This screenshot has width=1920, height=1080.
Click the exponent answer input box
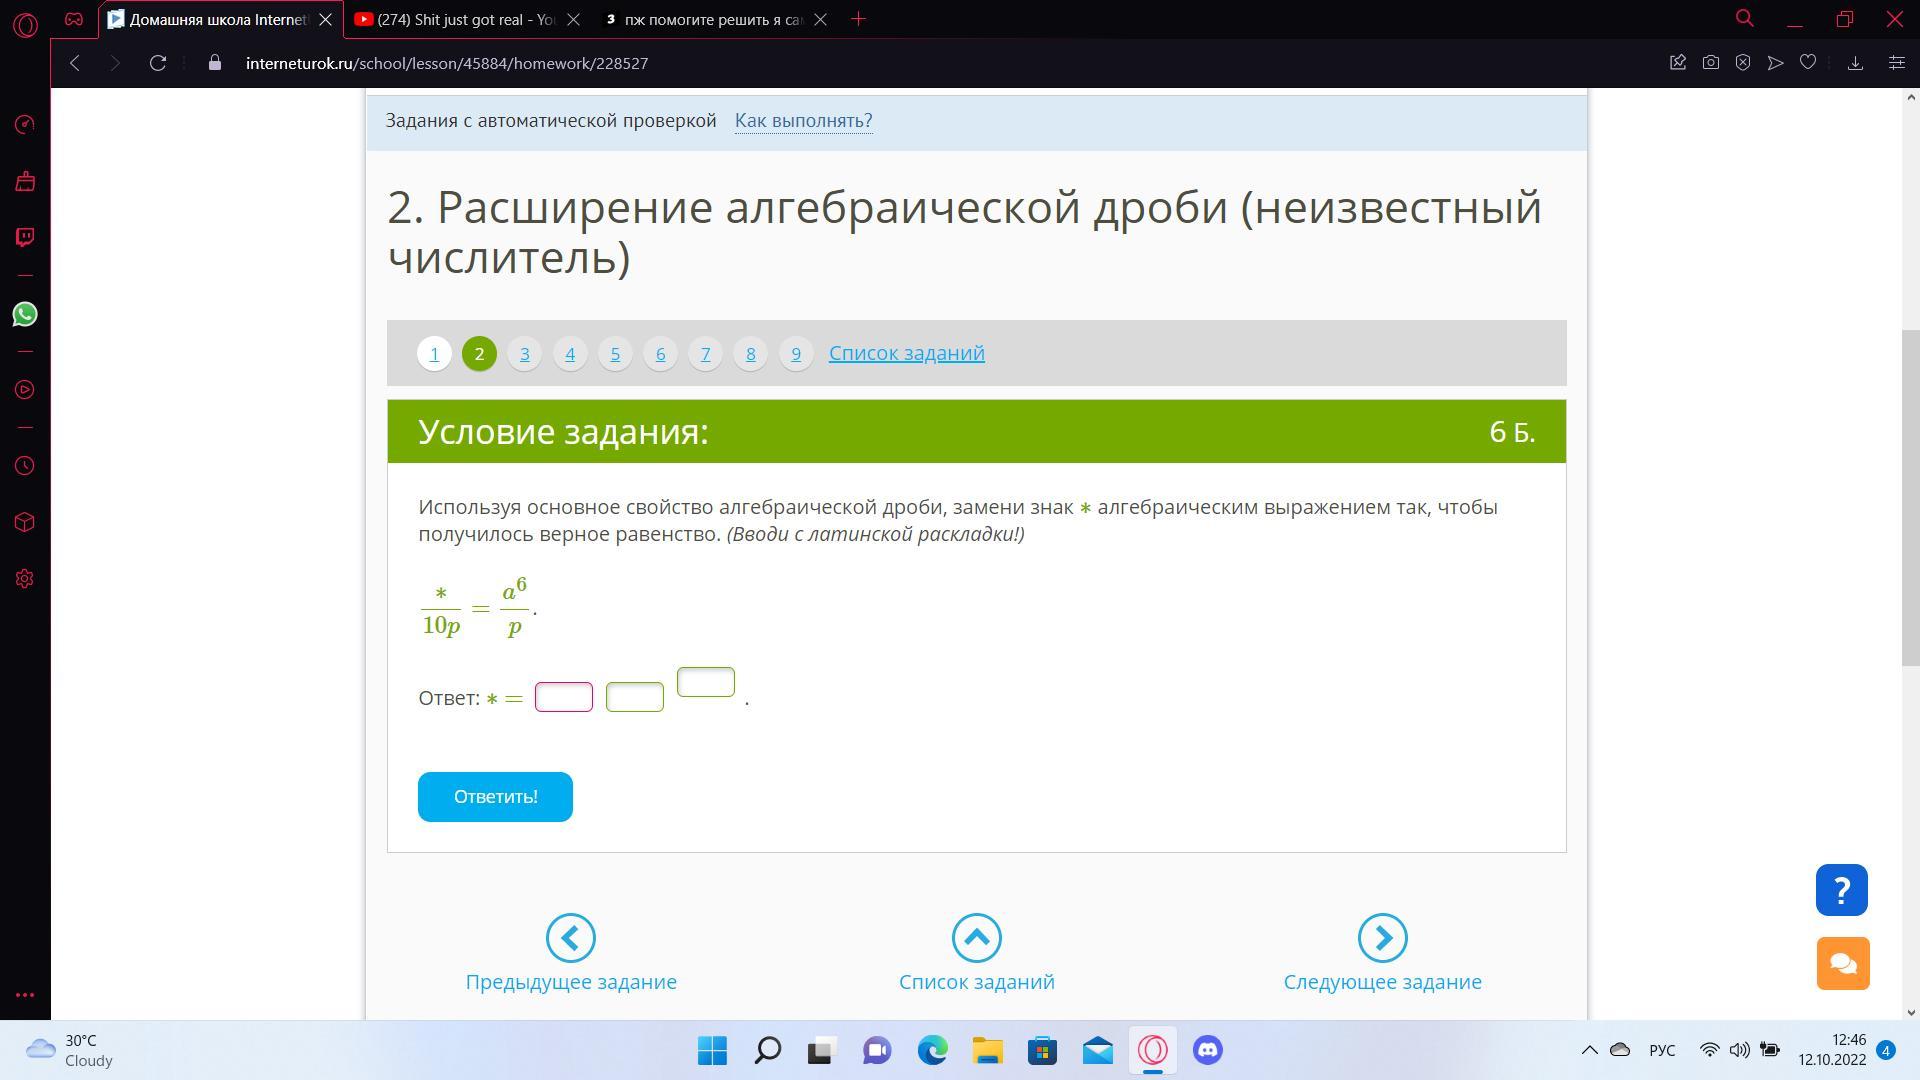[706, 682]
